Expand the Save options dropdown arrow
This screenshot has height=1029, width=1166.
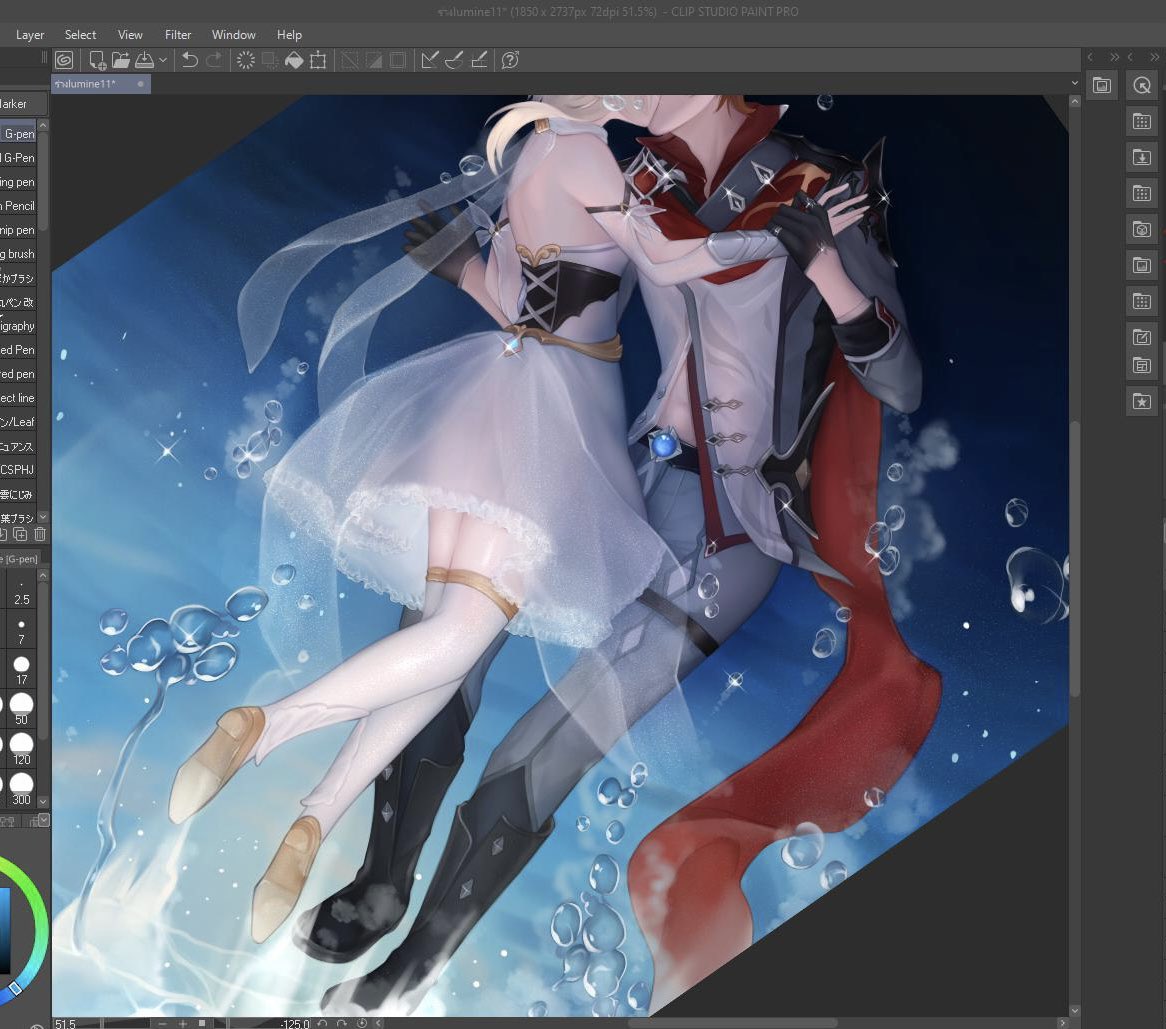coord(162,60)
